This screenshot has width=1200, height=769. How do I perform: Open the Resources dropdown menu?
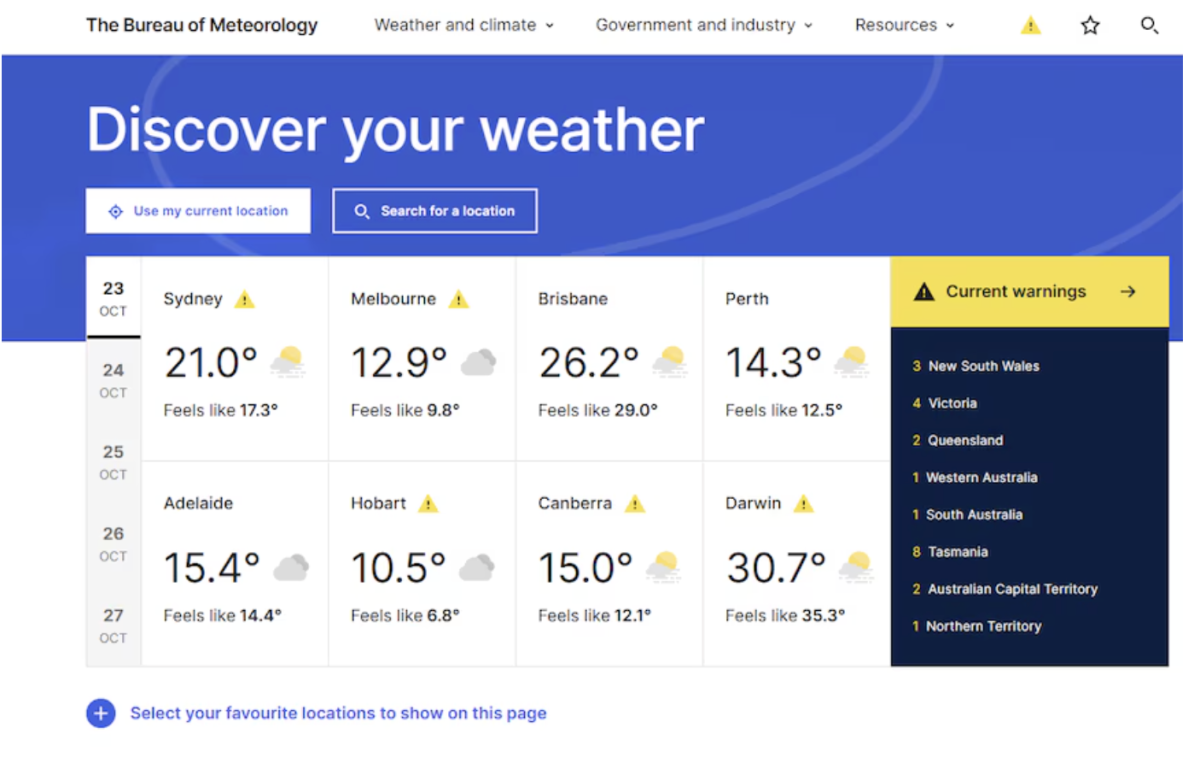[x=904, y=25]
